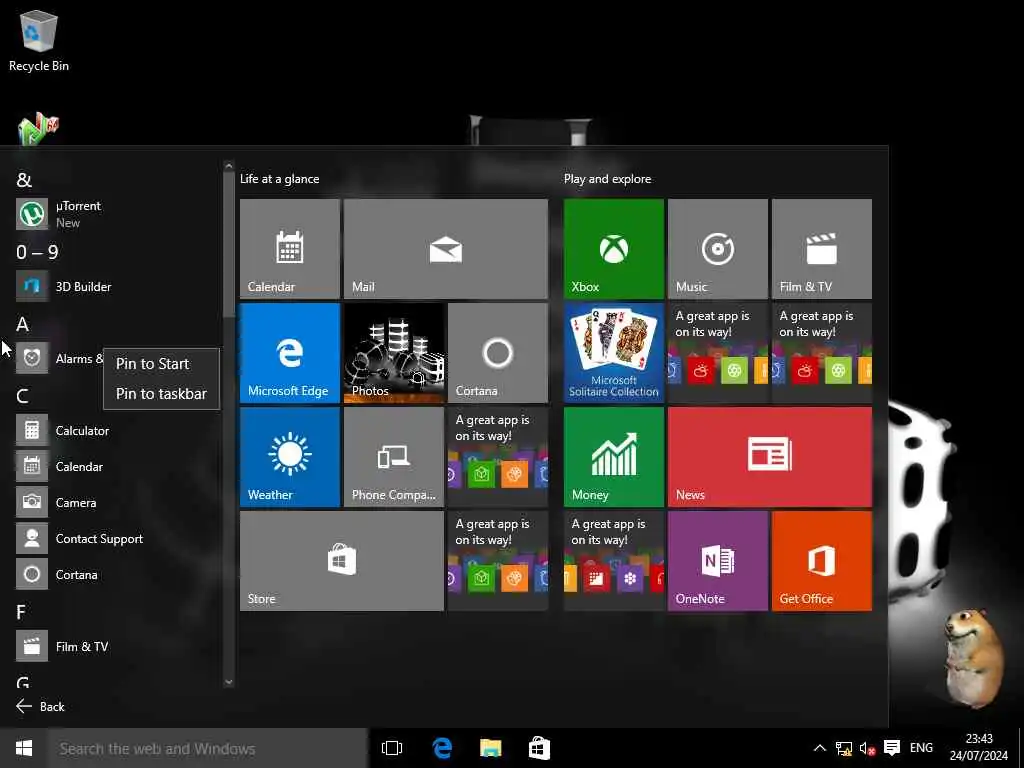Launch the OneNote tile

(718, 560)
